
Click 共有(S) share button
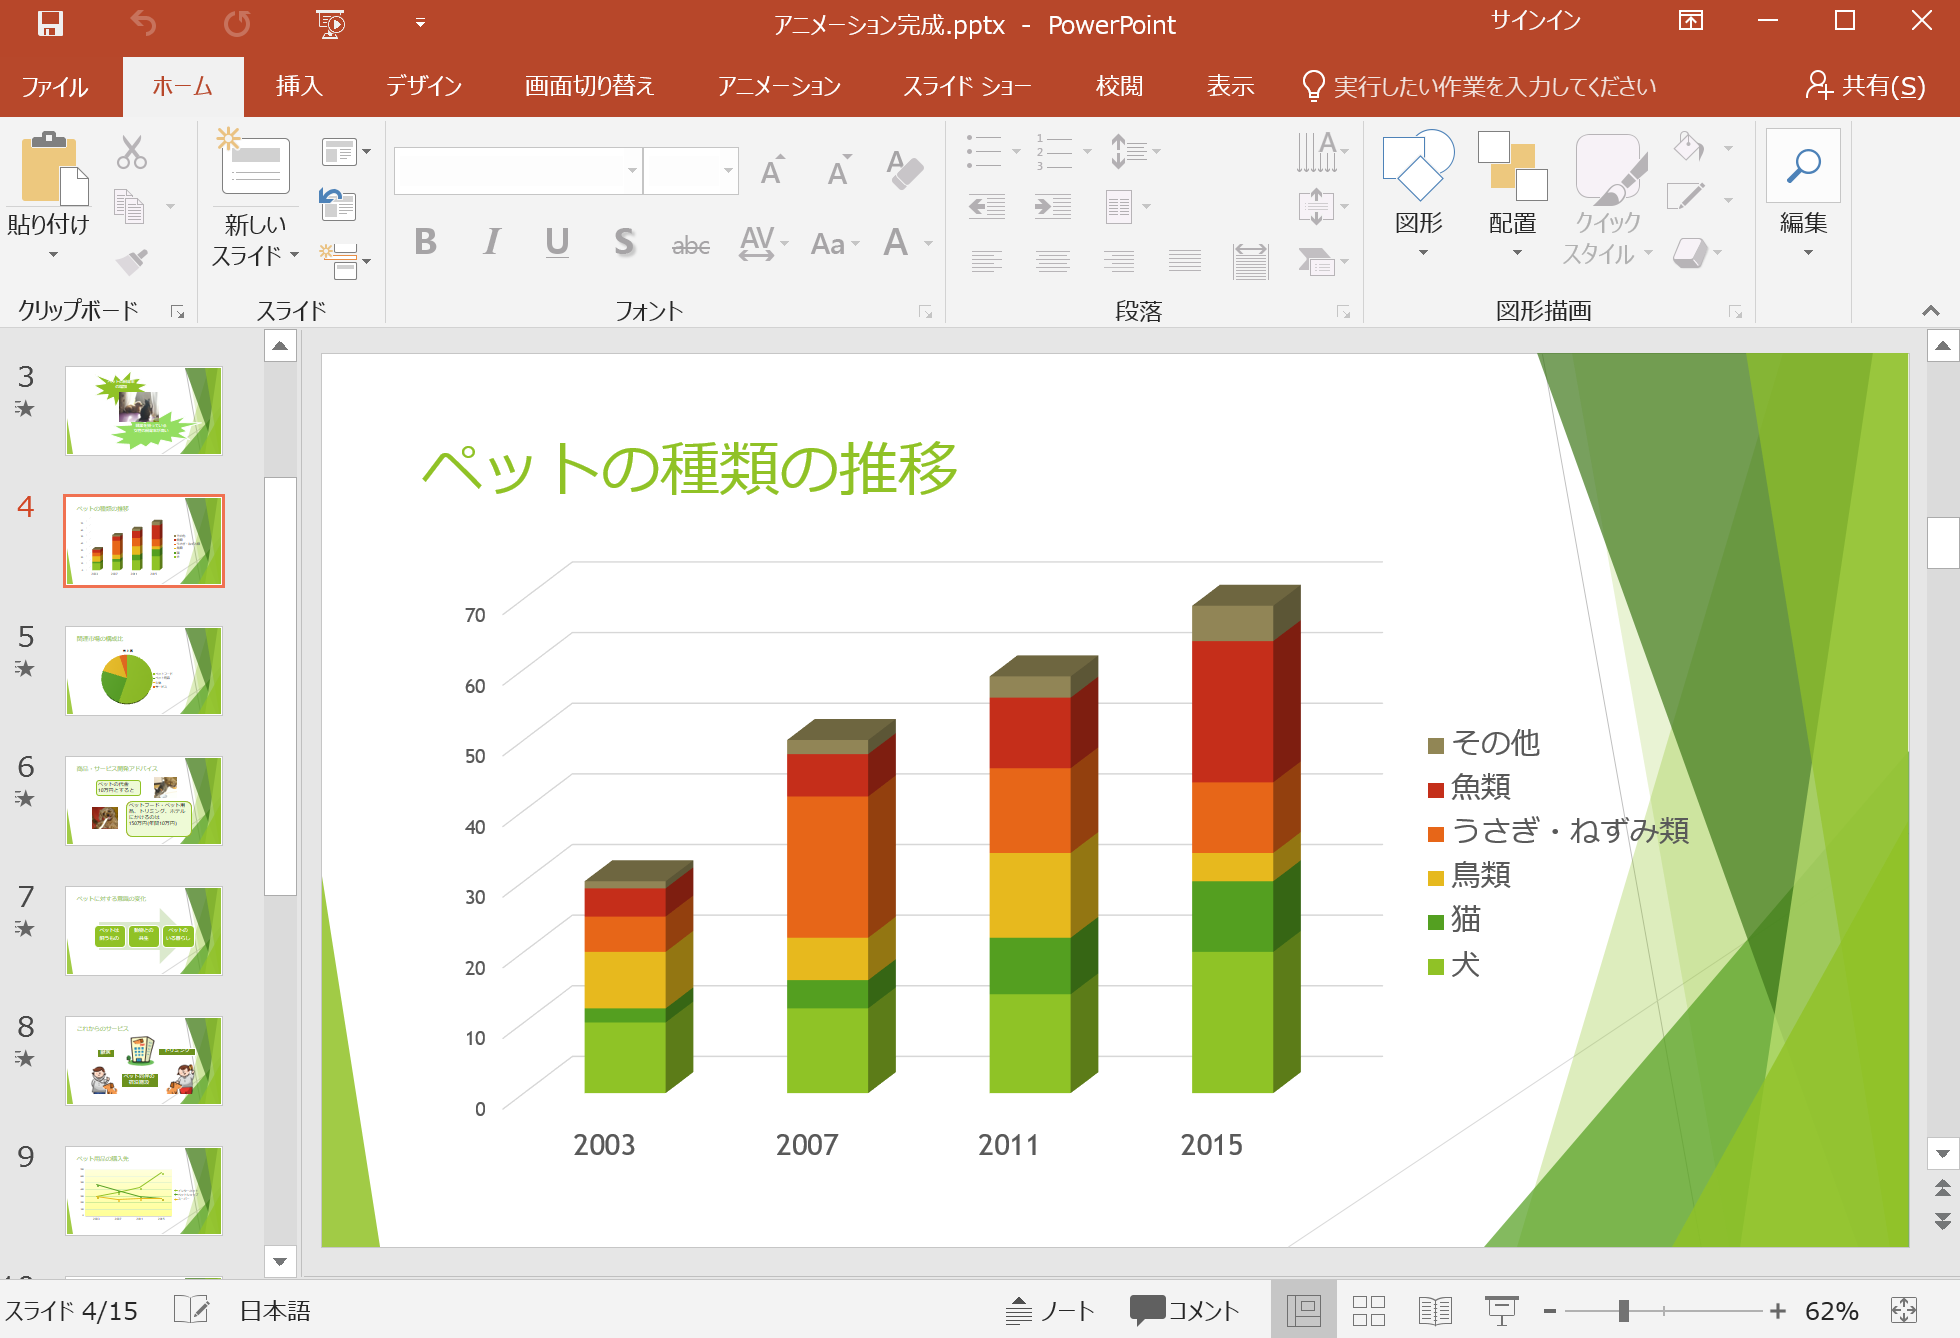[x=1866, y=86]
